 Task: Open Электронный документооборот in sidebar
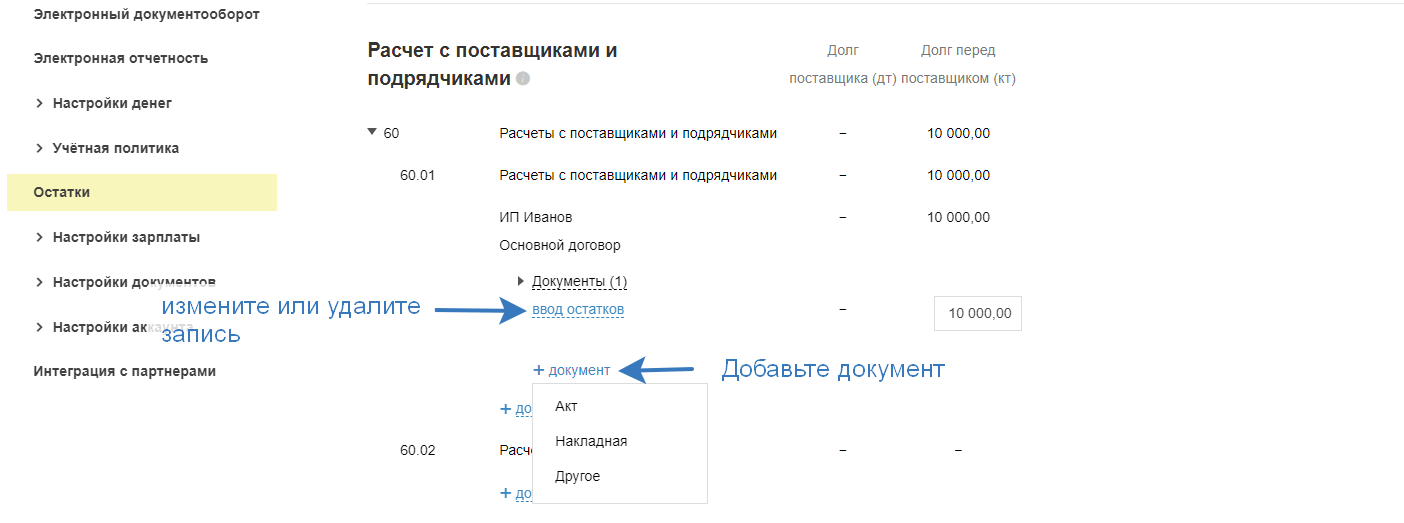[146, 14]
